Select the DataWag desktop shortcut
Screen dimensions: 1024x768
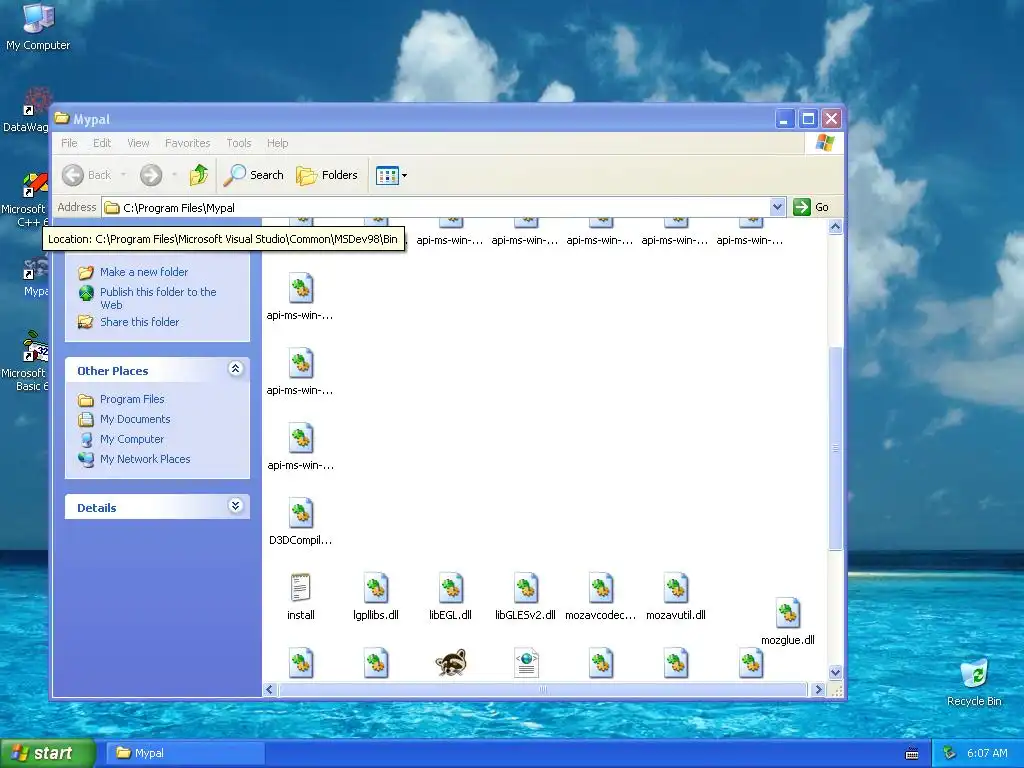point(26,110)
